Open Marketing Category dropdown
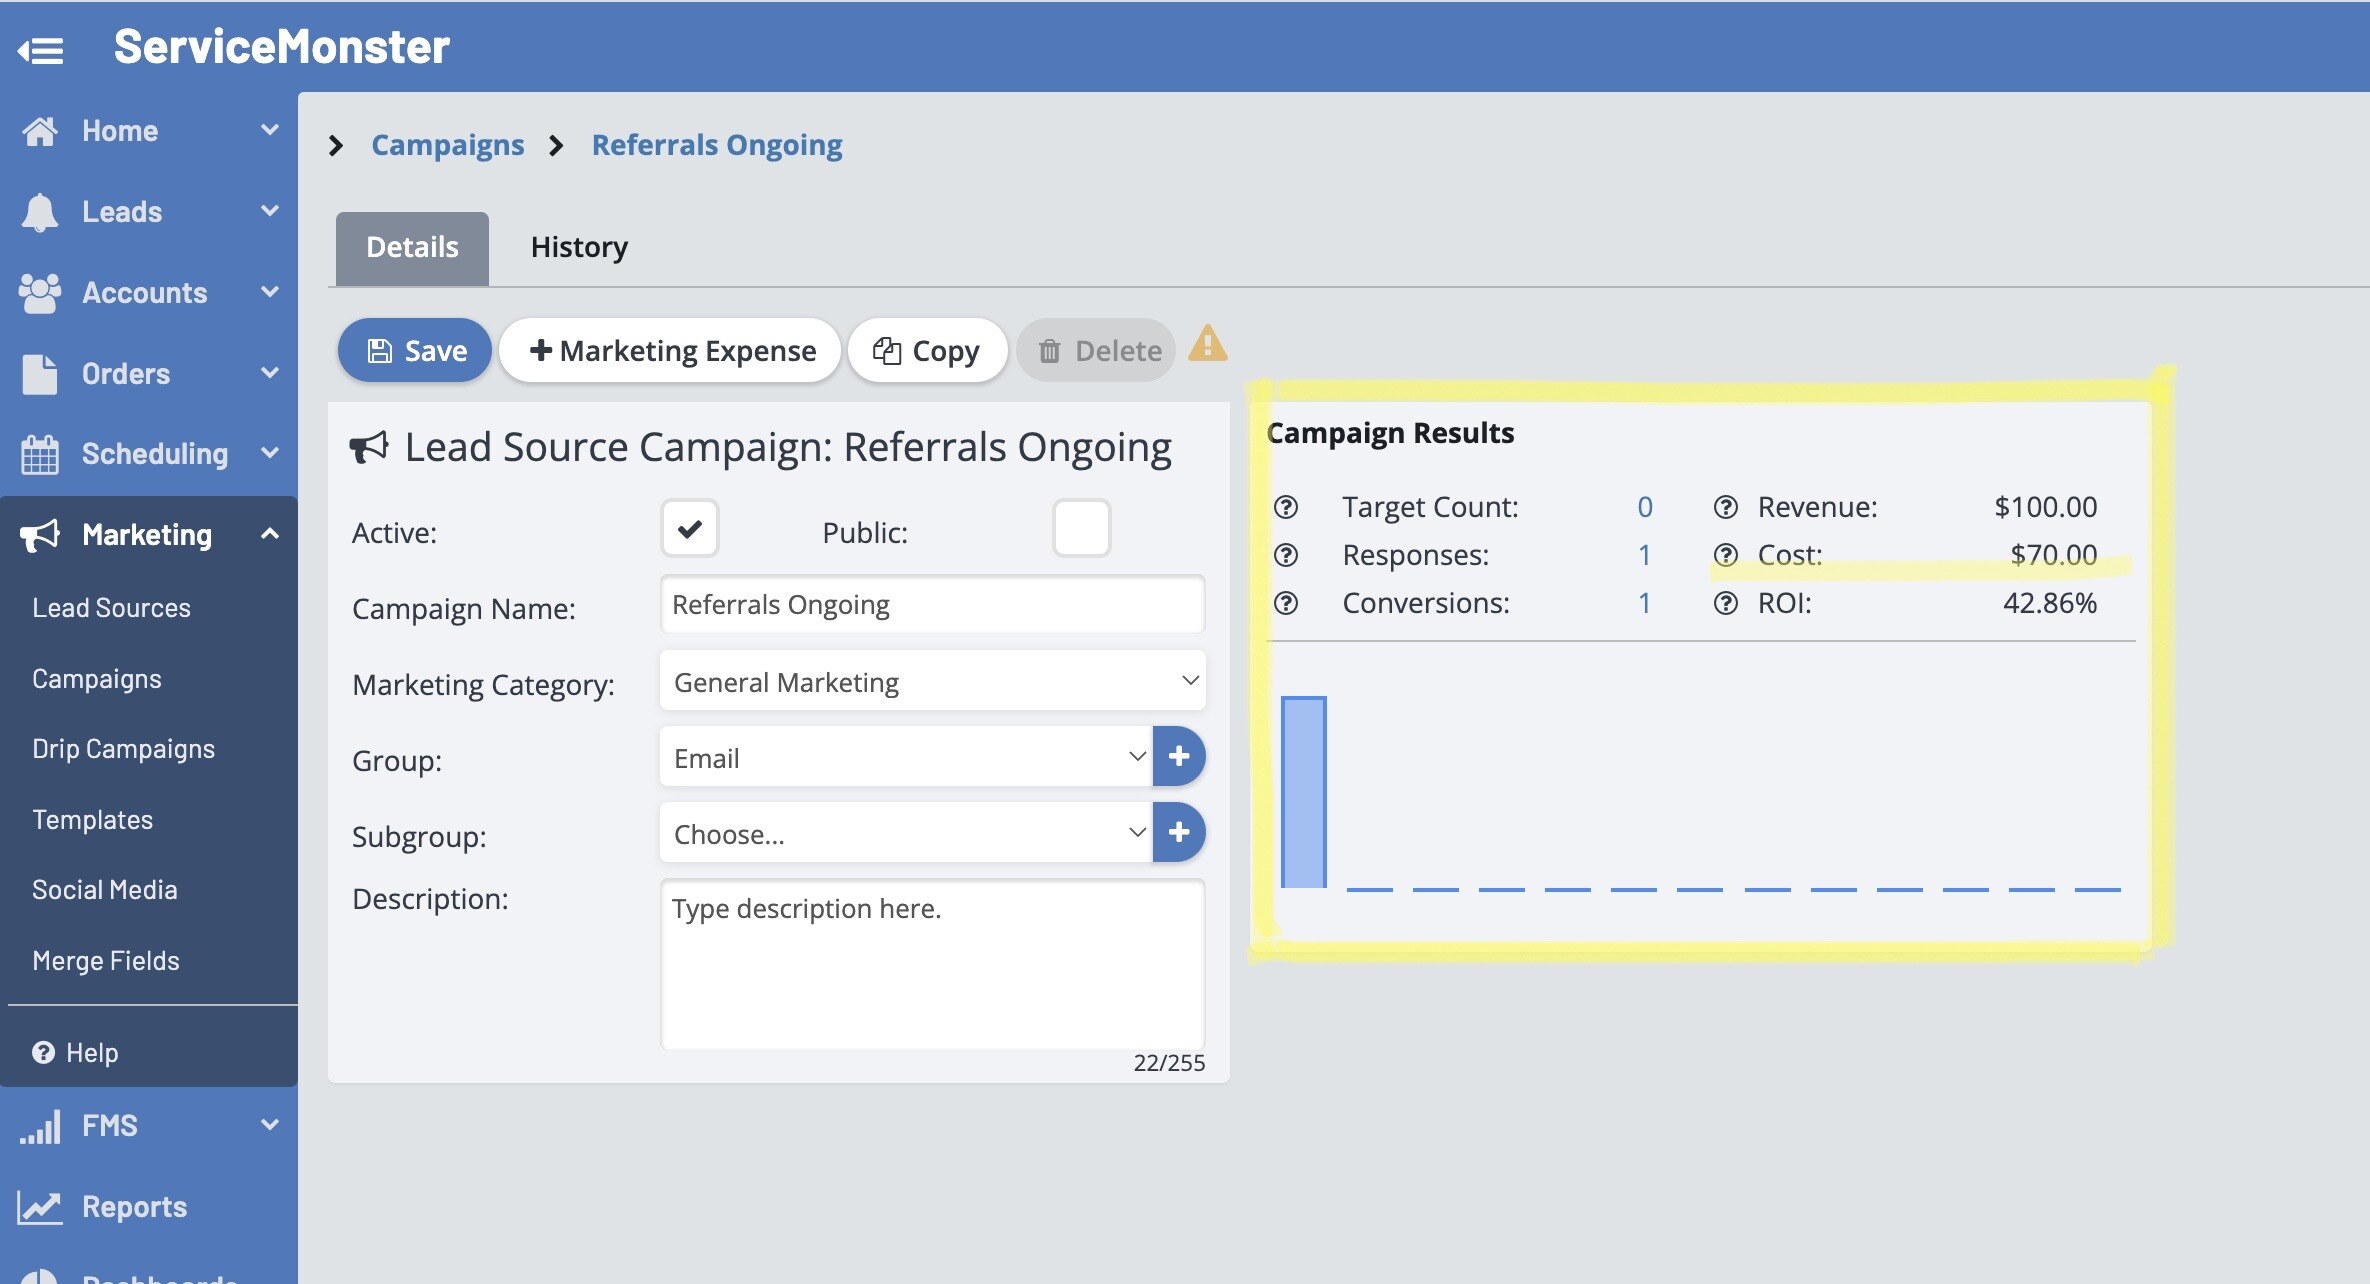Image resolution: width=2370 pixels, height=1284 pixels. [932, 682]
